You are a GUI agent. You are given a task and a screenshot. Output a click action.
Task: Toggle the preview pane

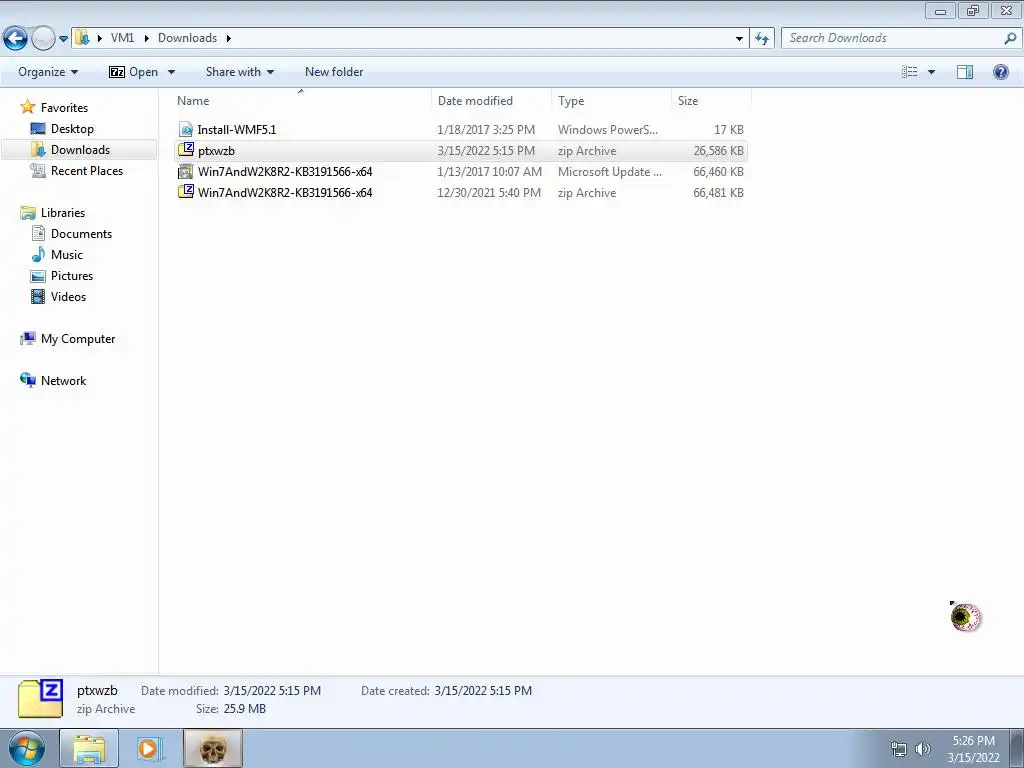coord(965,72)
